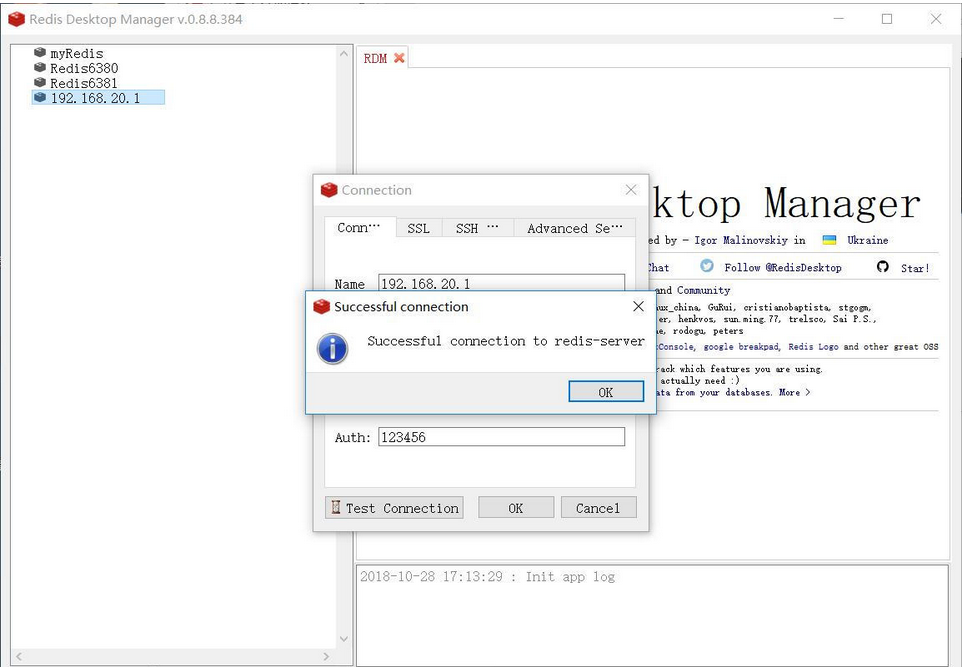Image resolution: width=971 pixels, height=667 pixels.
Task: Select Redis6381 connection in tree
Action: 84,83
